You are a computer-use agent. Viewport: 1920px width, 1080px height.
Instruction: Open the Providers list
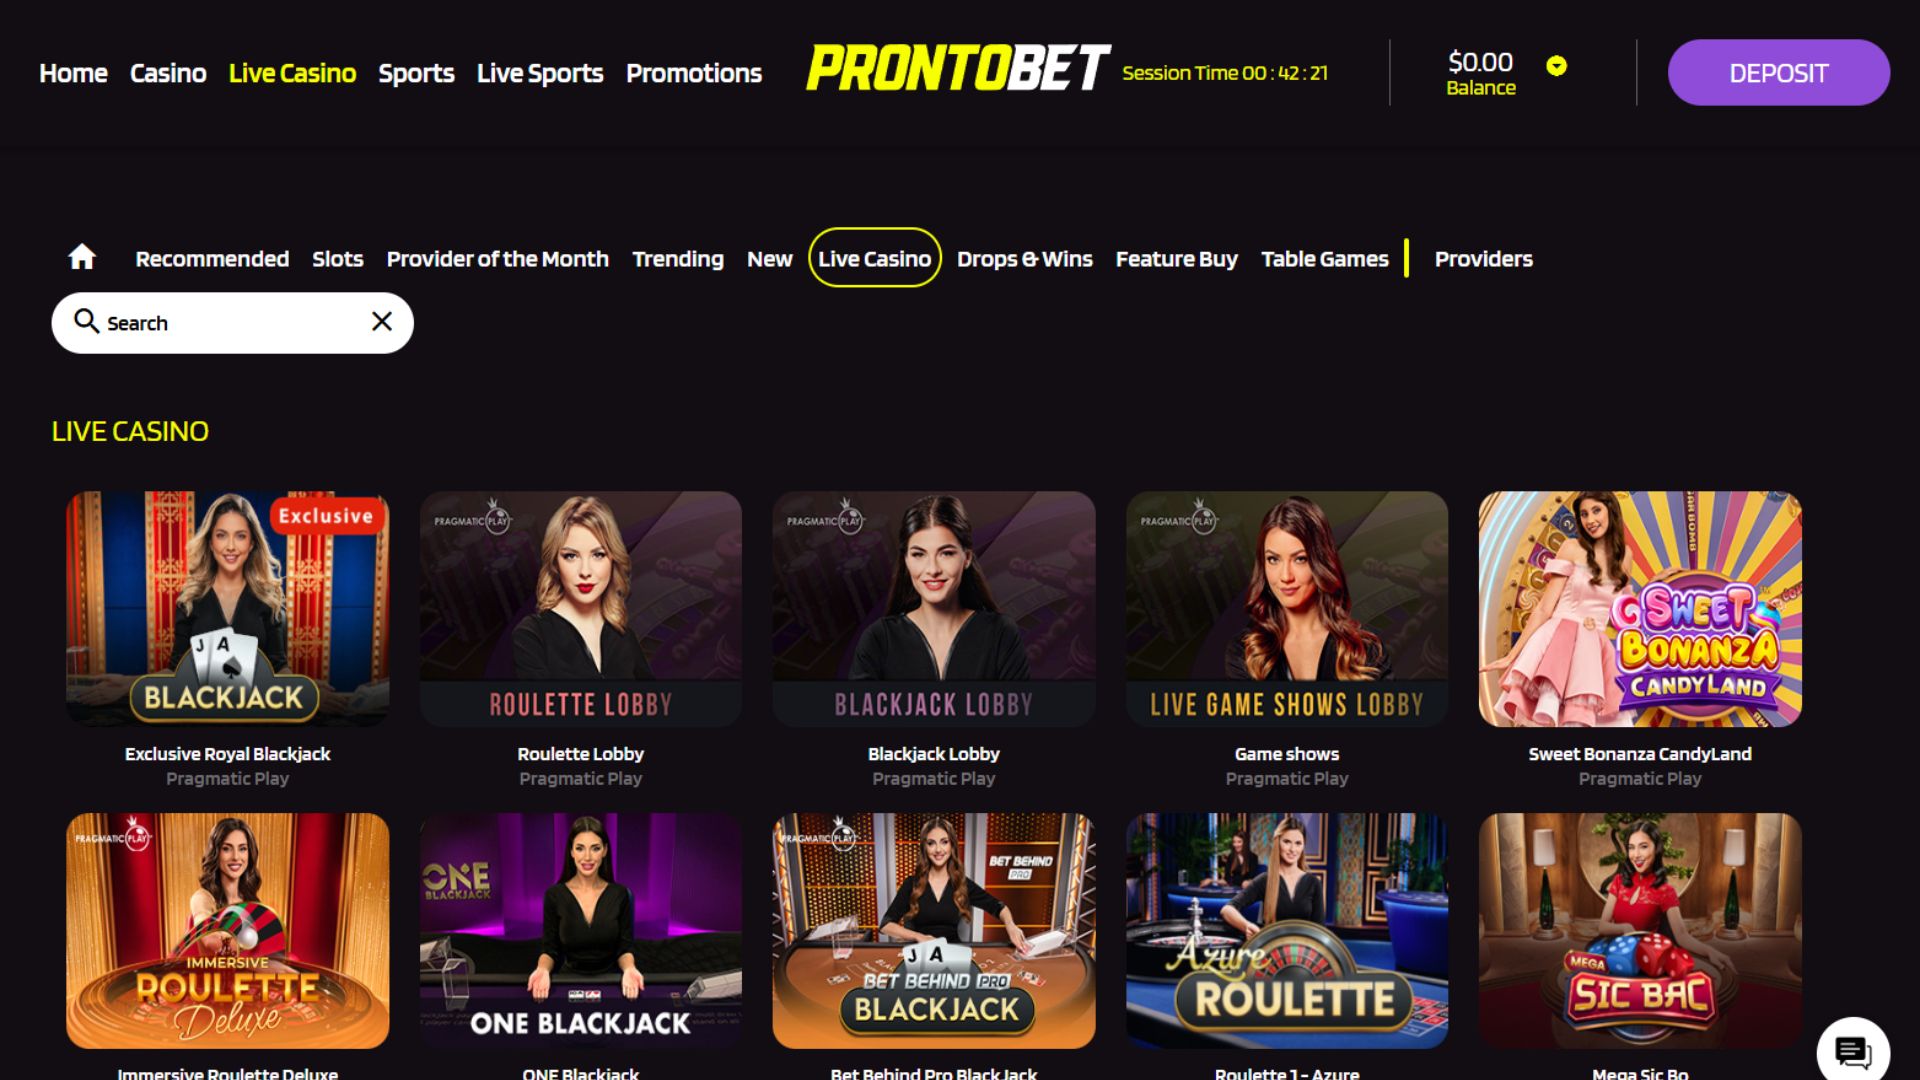tap(1483, 259)
